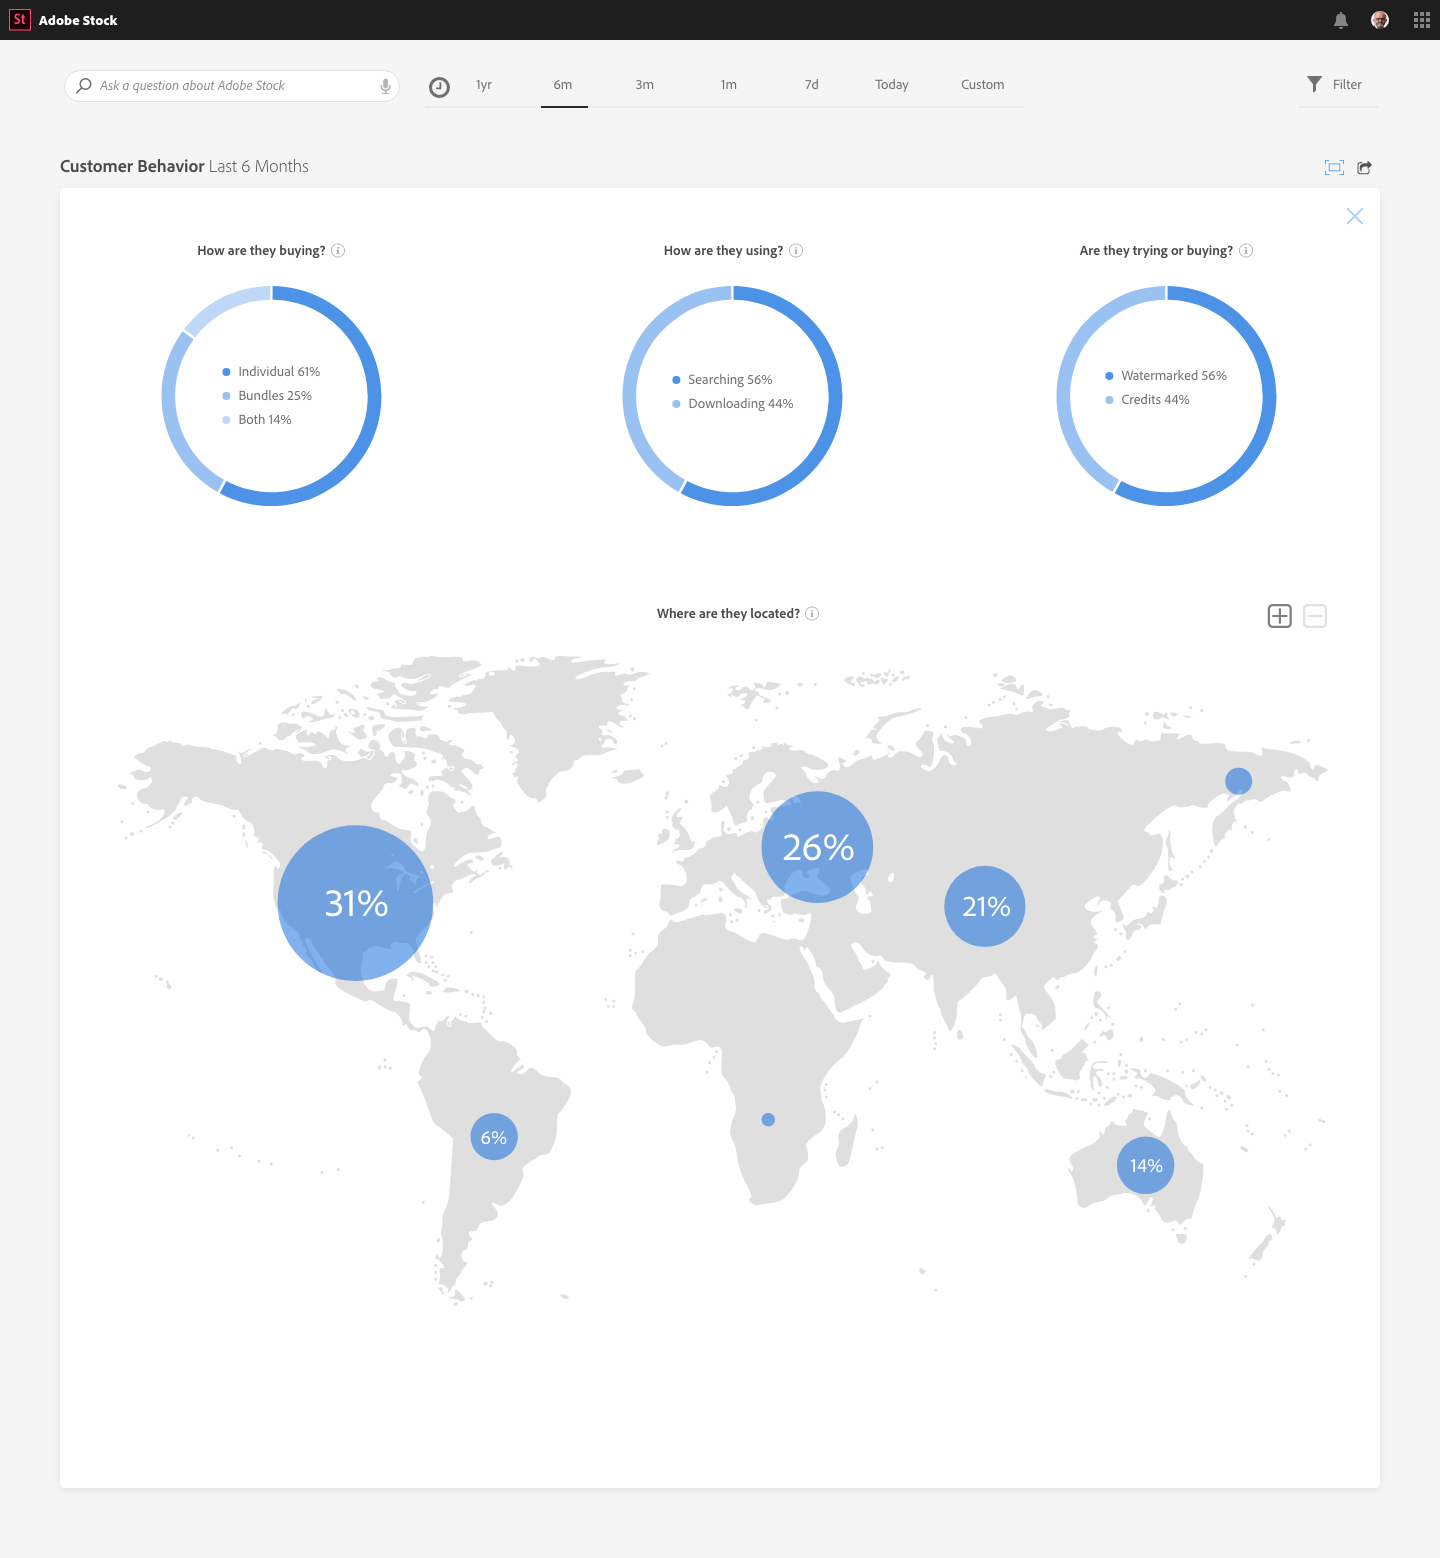
Task: Open the app switcher grid
Action: [x=1421, y=20]
